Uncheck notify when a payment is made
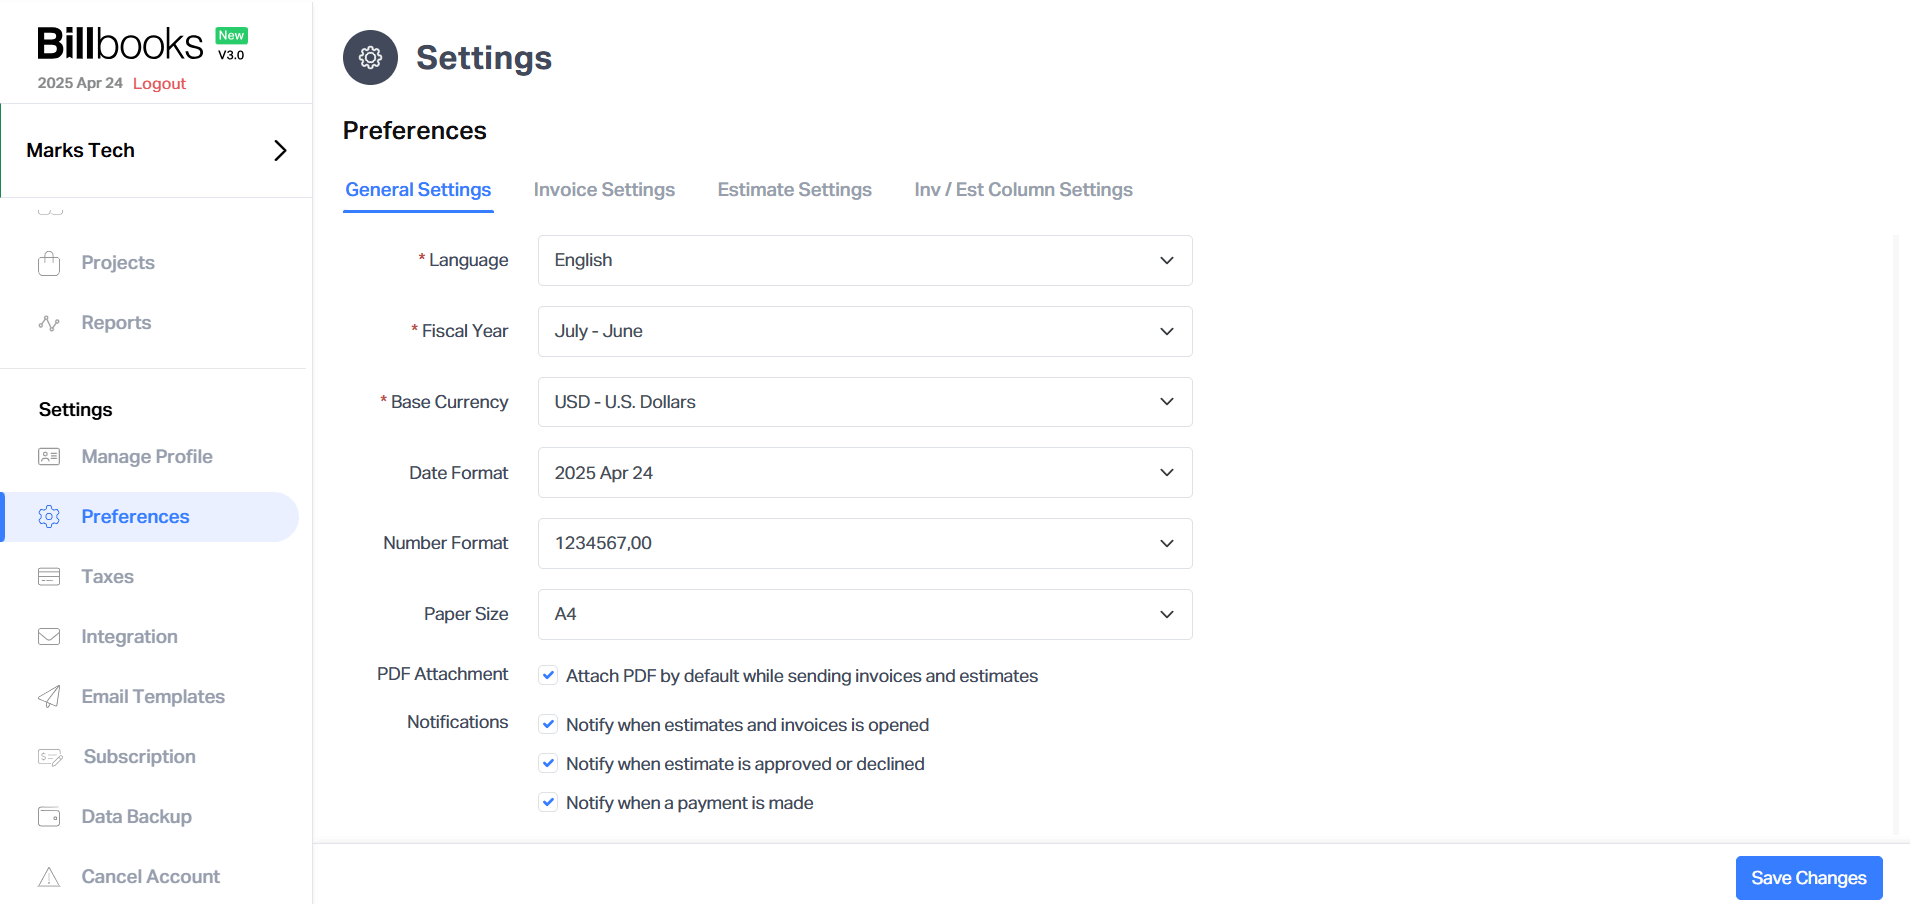This screenshot has width=1910, height=904. (548, 801)
